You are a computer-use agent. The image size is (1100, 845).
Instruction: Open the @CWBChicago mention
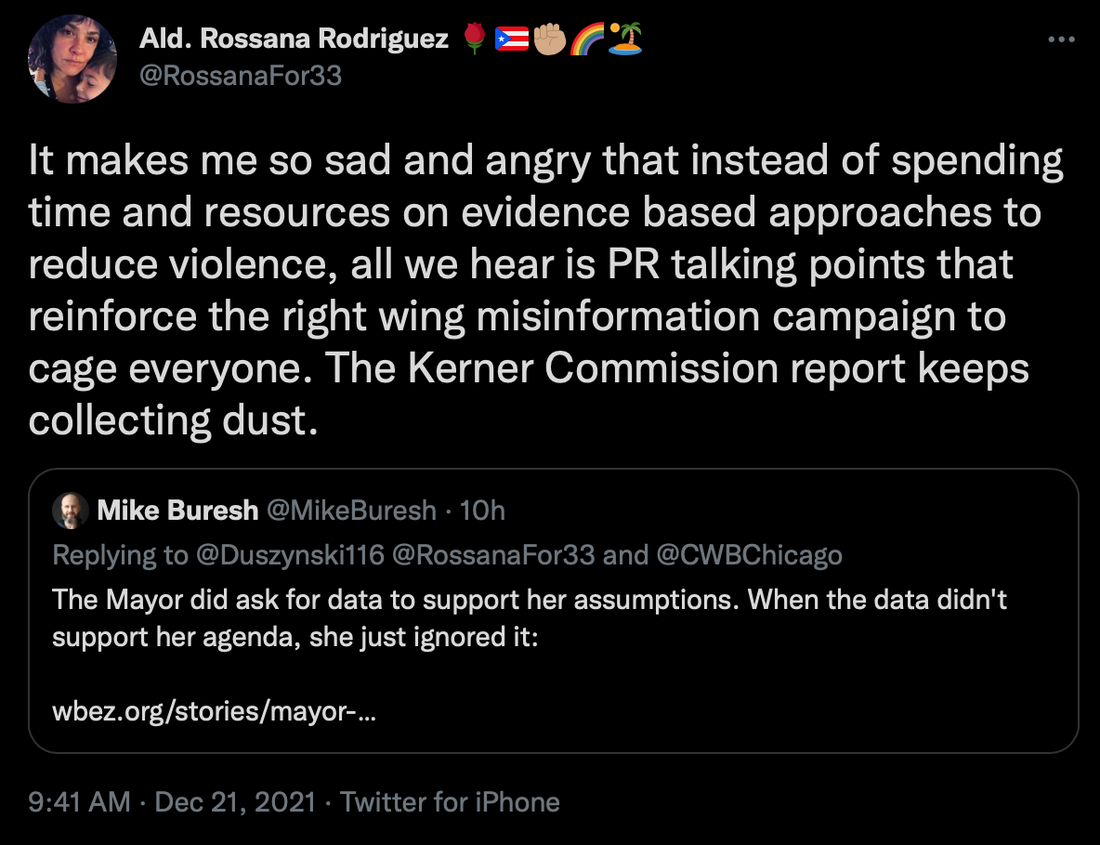[x=749, y=554]
